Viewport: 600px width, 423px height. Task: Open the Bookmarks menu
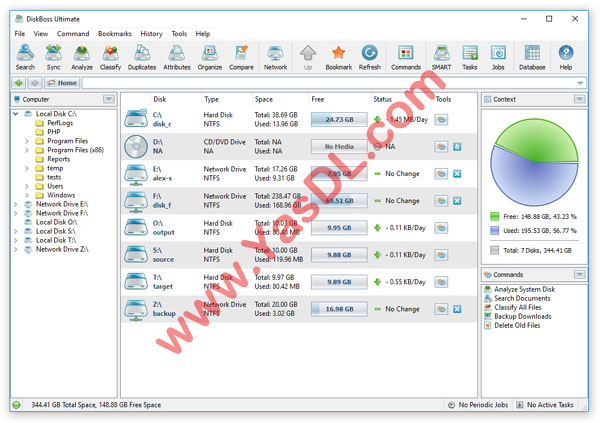click(x=114, y=34)
